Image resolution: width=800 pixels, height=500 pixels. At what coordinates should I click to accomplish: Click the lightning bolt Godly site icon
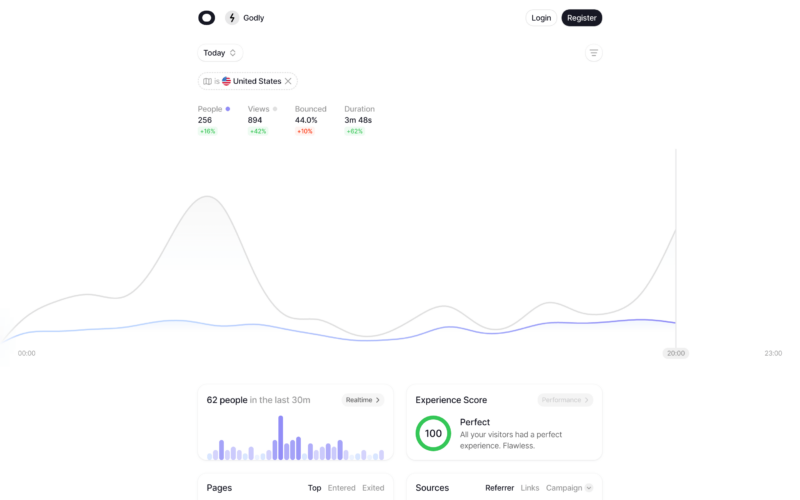tap(232, 18)
